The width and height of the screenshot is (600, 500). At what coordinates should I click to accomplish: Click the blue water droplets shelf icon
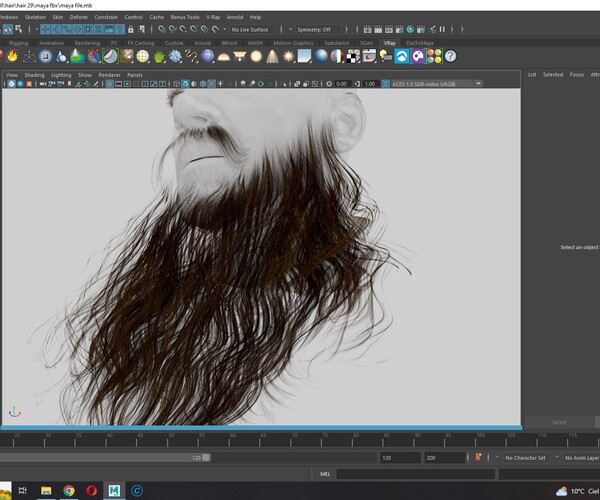61,57
